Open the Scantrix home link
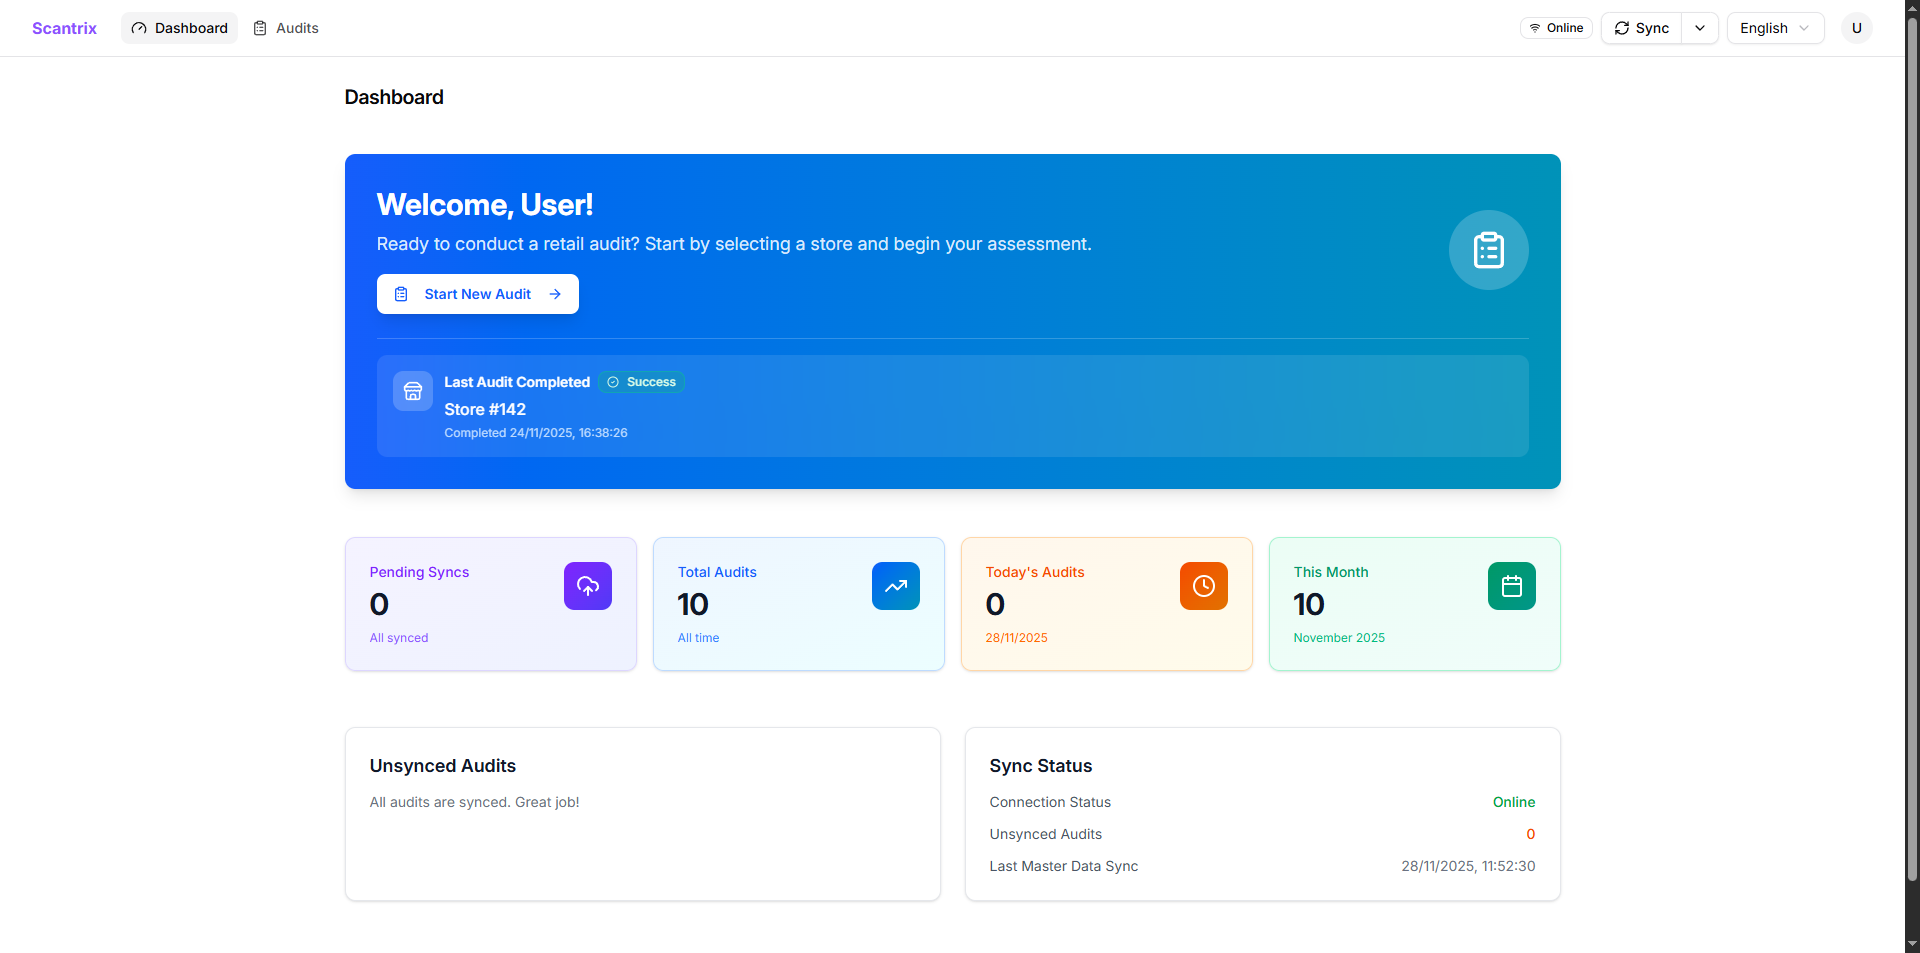The image size is (1920, 953). (64, 28)
